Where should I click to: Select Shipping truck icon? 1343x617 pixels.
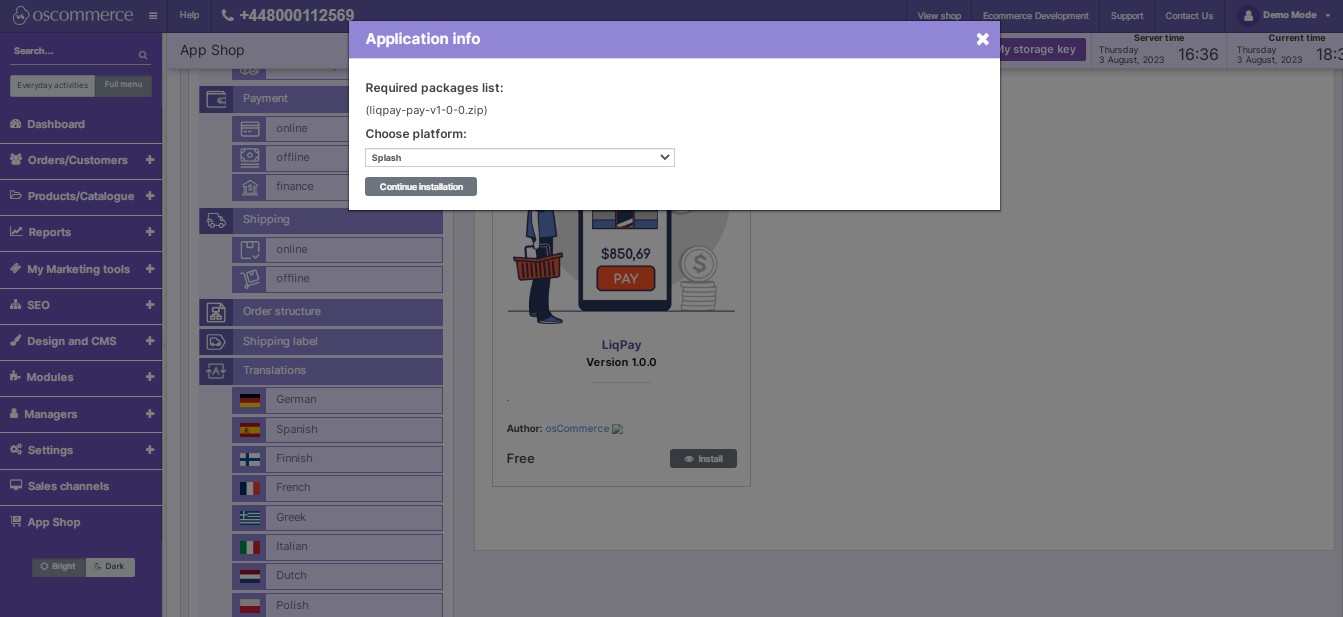click(216, 220)
